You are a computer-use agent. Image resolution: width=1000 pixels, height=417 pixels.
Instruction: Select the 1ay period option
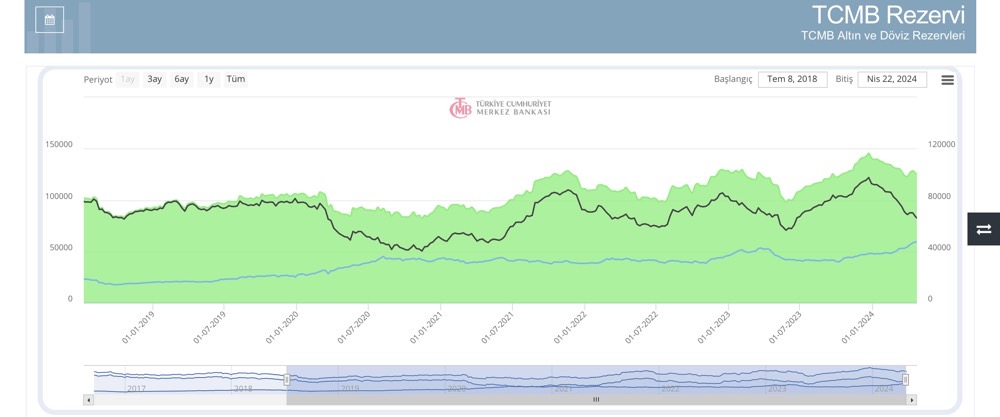tap(127, 79)
